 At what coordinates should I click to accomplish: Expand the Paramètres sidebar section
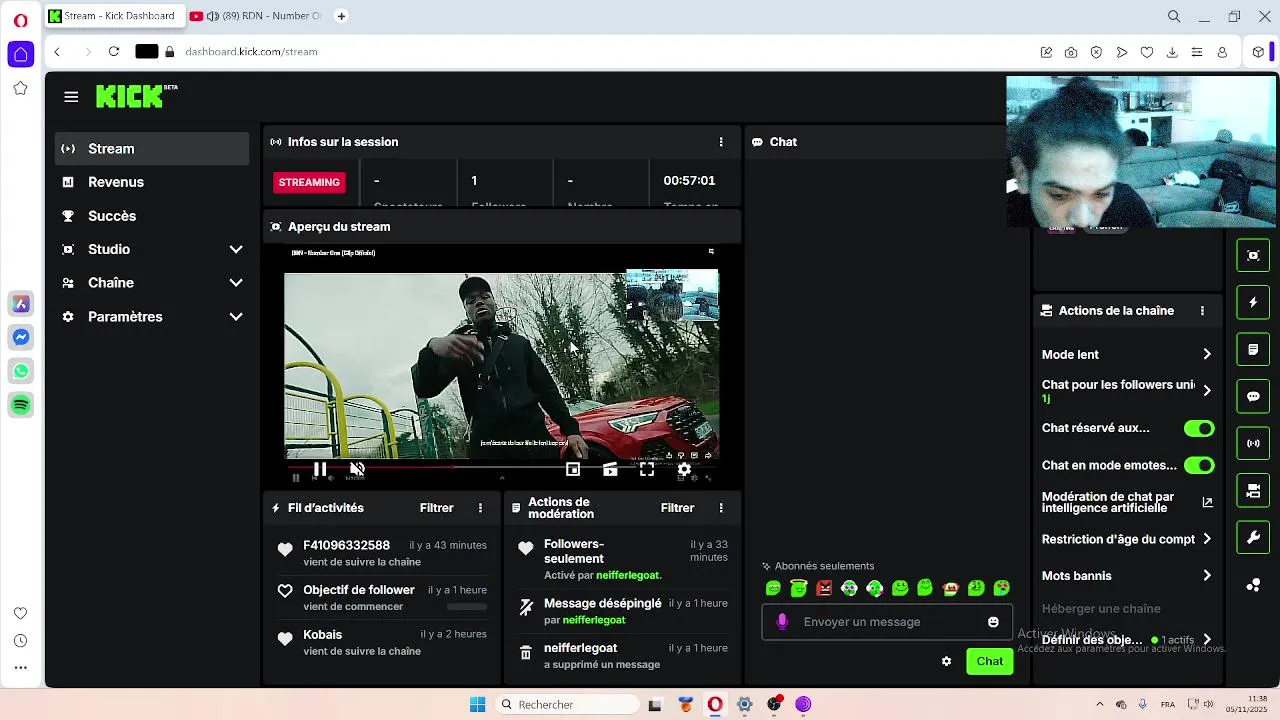[236, 317]
